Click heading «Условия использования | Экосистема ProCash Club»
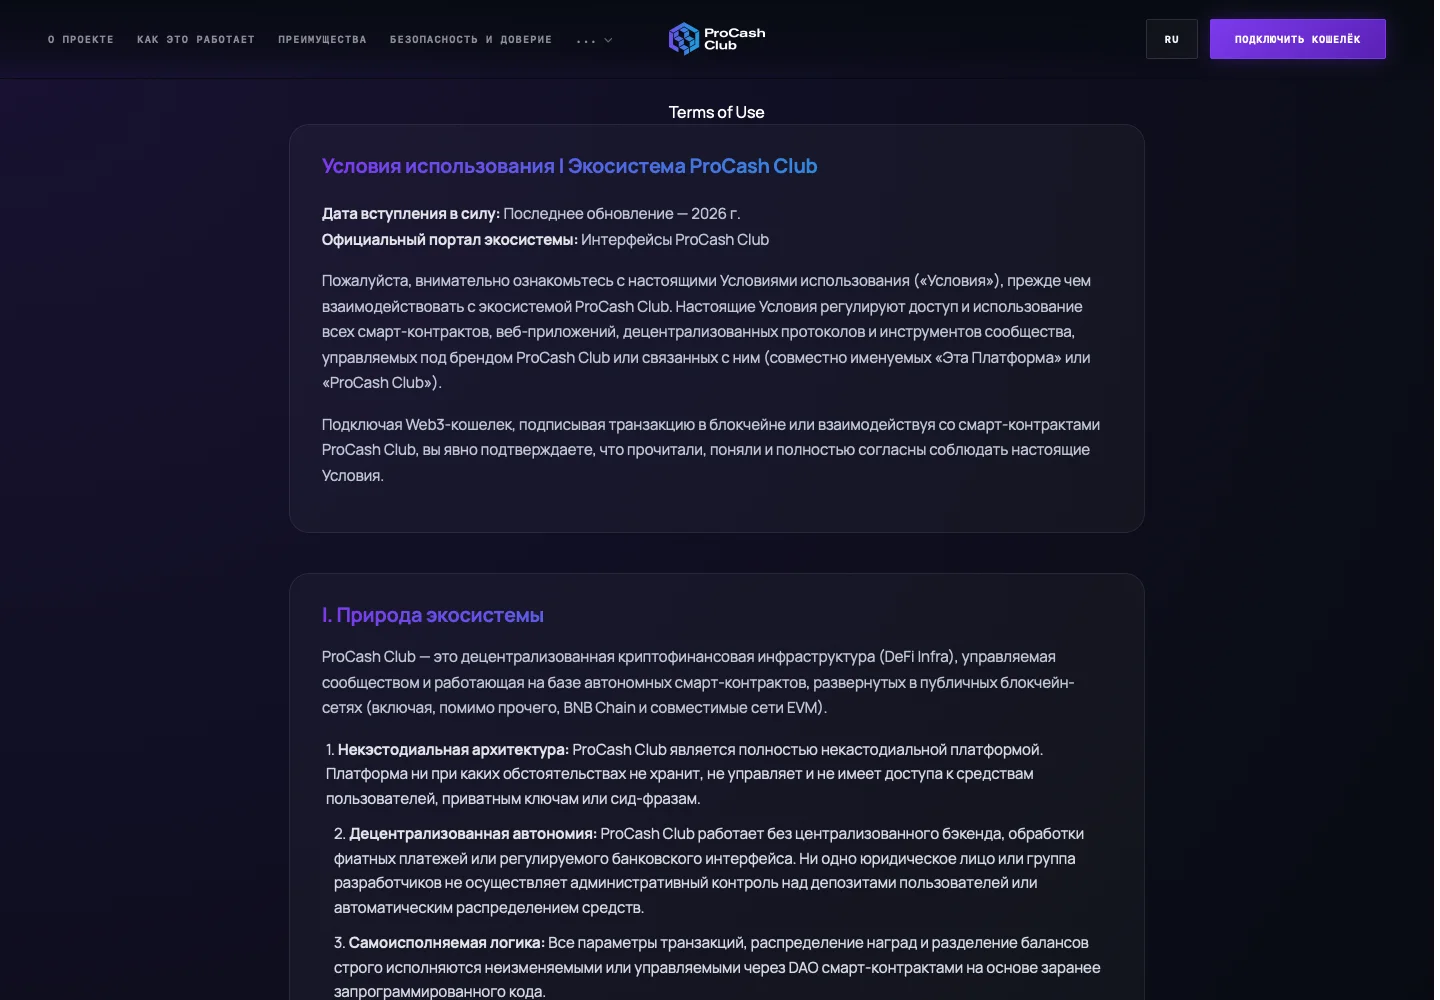The height and width of the screenshot is (1000, 1440). coord(569,166)
